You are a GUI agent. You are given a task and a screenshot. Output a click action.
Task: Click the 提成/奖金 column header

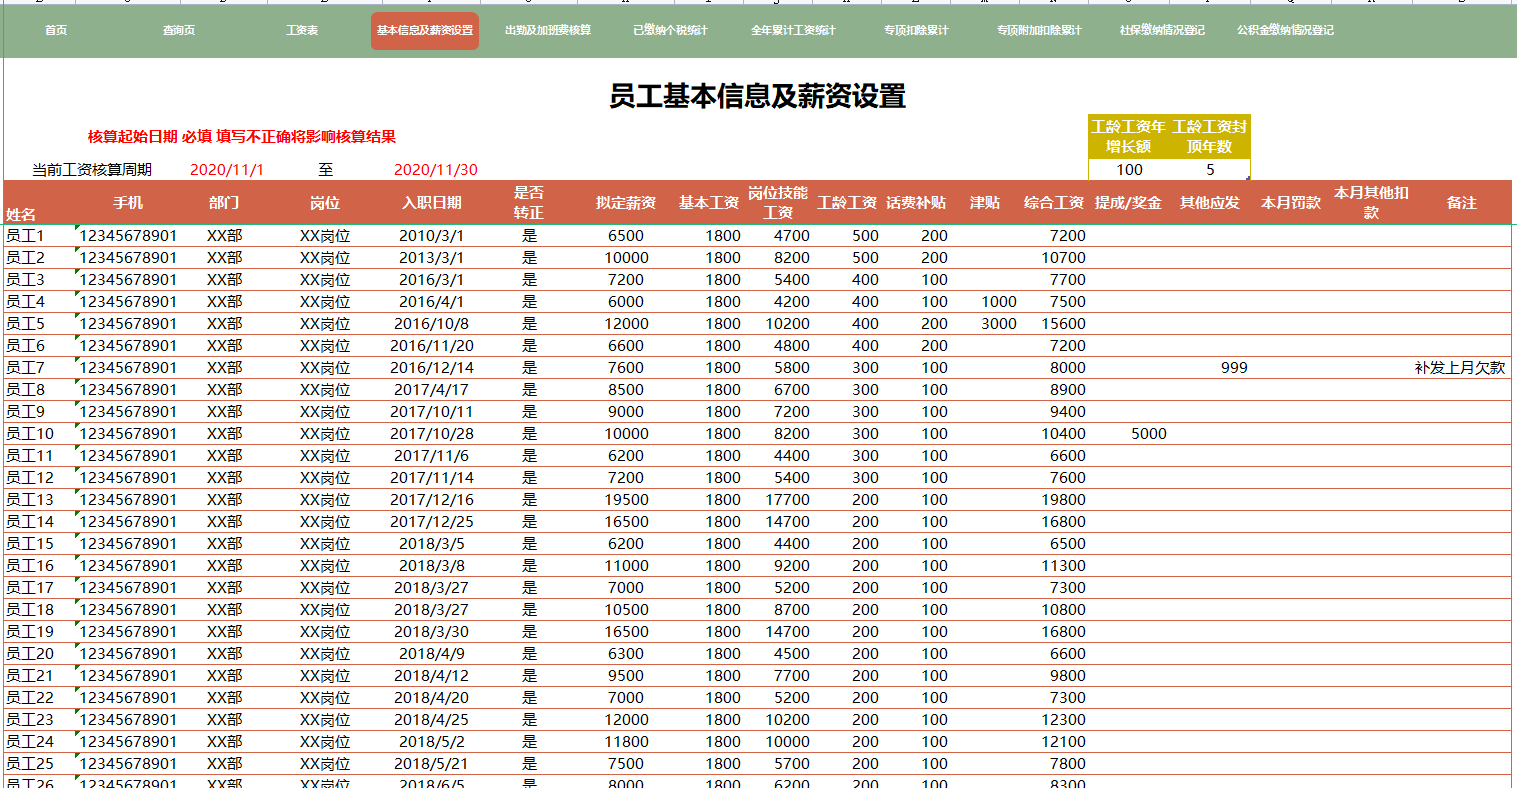[x=1128, y=203]
